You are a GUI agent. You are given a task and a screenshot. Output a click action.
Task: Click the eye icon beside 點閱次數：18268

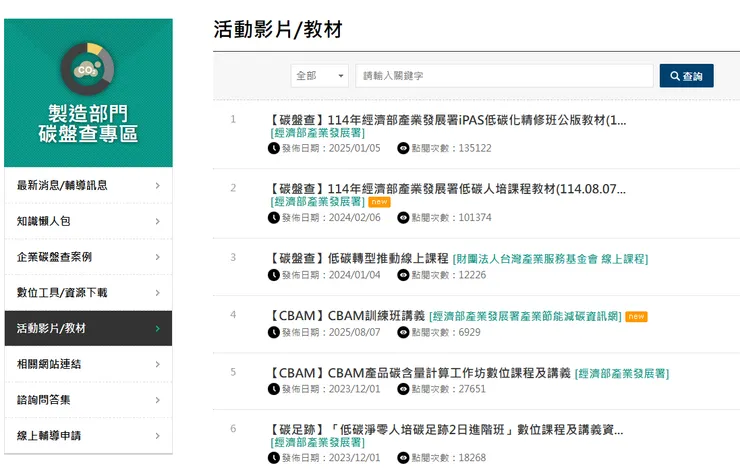[x=403, y=458]
